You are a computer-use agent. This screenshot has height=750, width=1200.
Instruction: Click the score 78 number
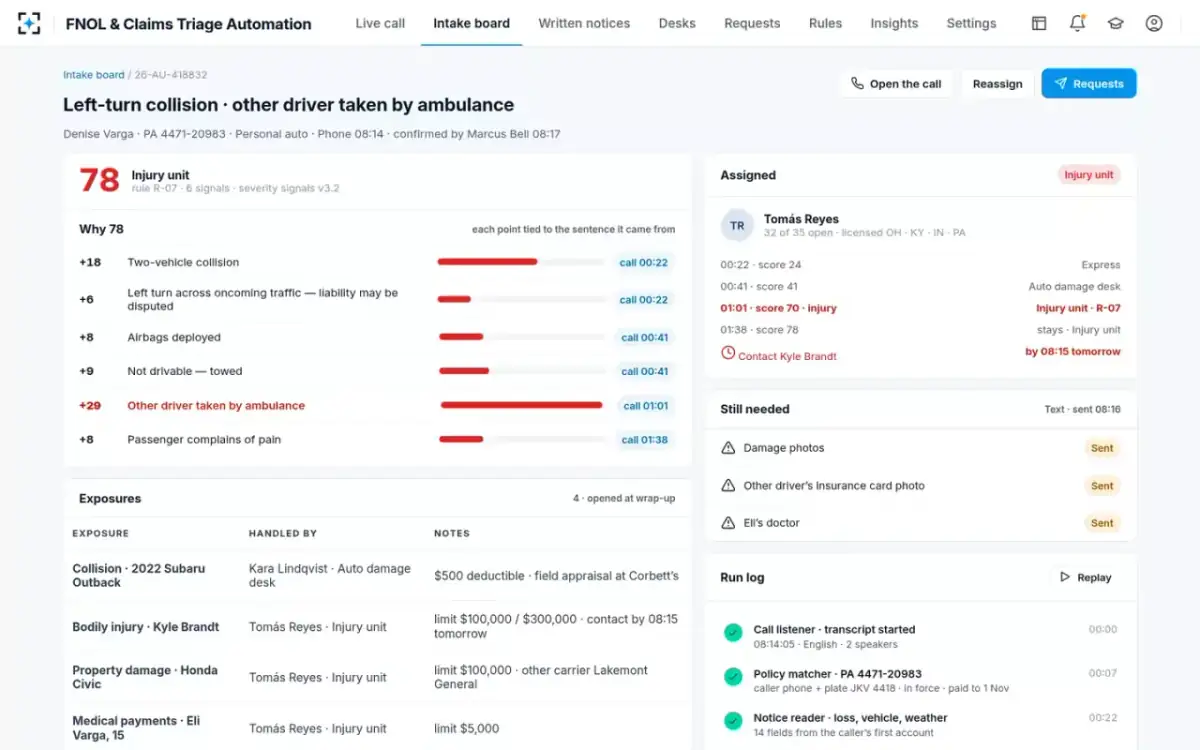point(99,180)
